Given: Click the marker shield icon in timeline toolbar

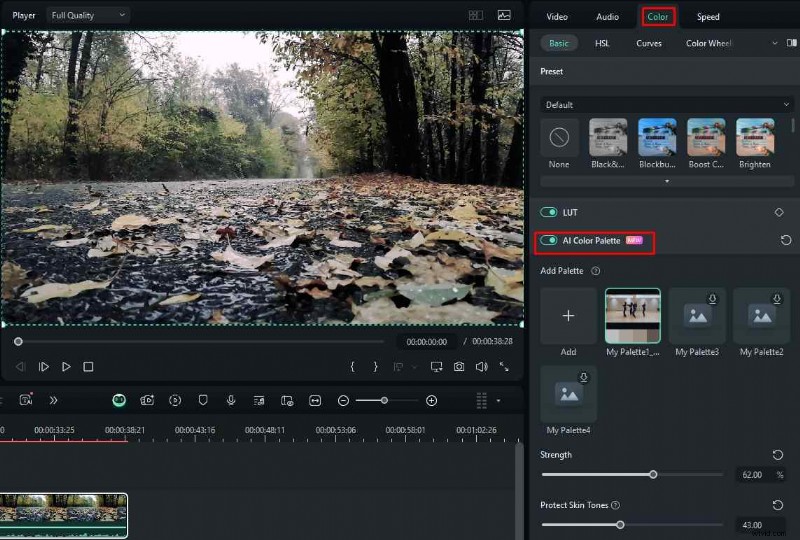Looking at the screenshot, I should point(203,400).
